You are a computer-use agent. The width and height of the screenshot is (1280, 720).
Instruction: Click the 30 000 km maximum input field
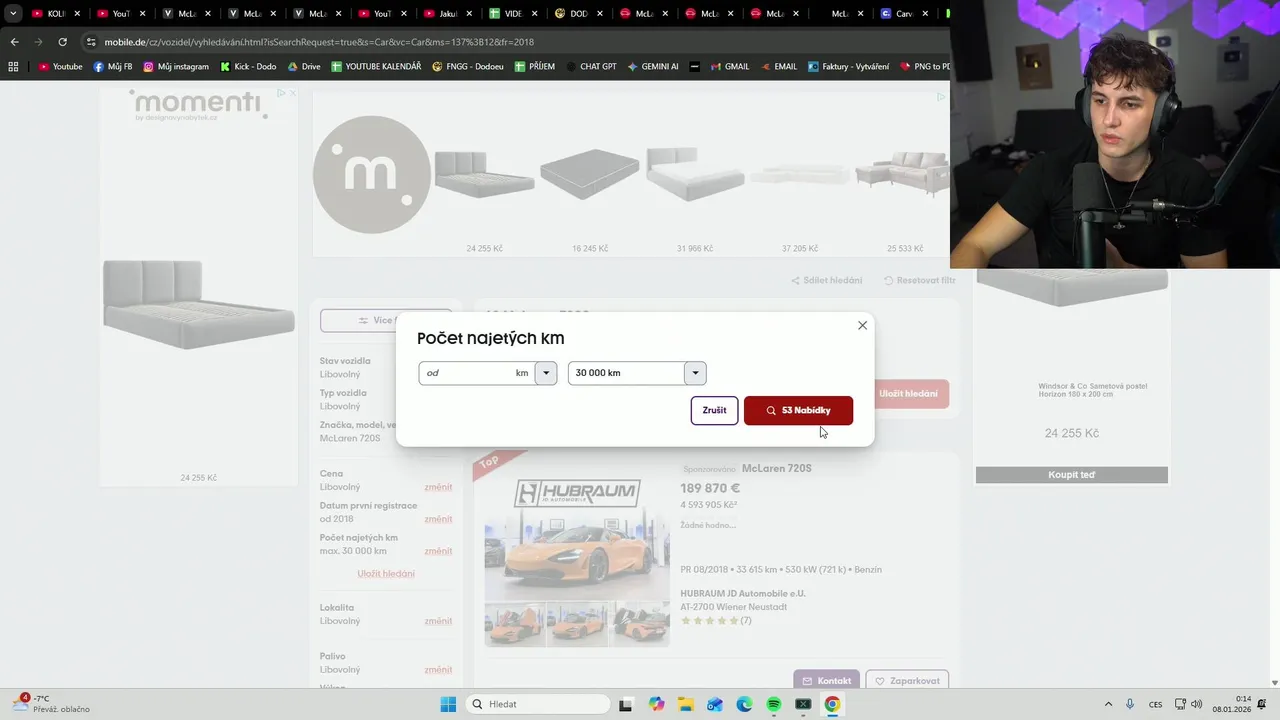tap(626, 373)
